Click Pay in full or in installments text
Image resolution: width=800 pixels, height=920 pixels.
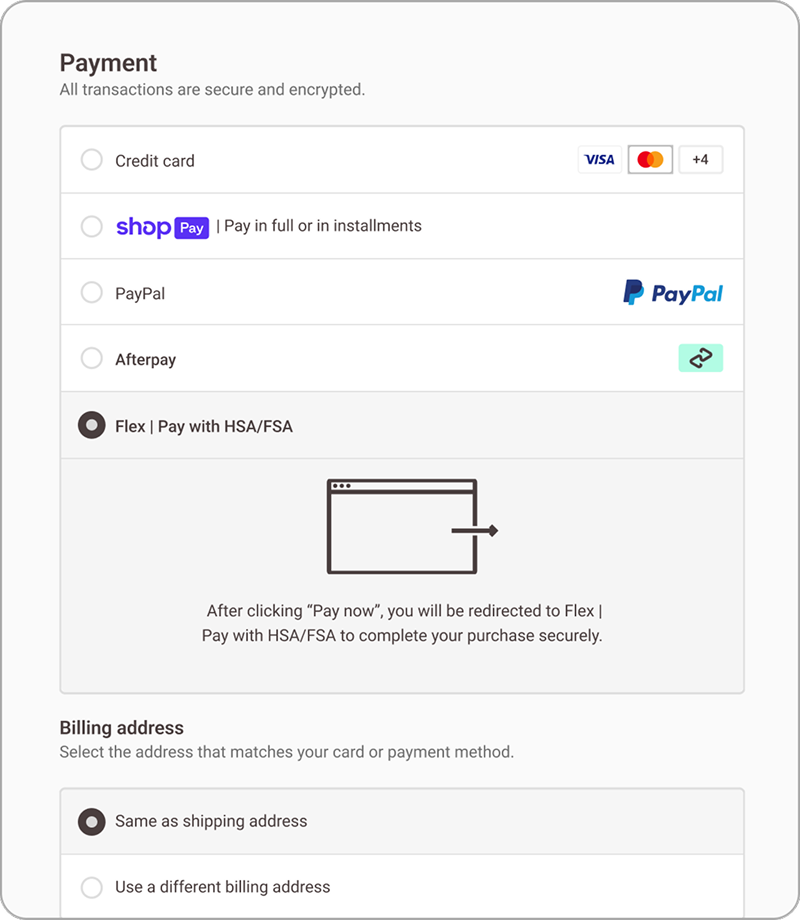point(322,226)
